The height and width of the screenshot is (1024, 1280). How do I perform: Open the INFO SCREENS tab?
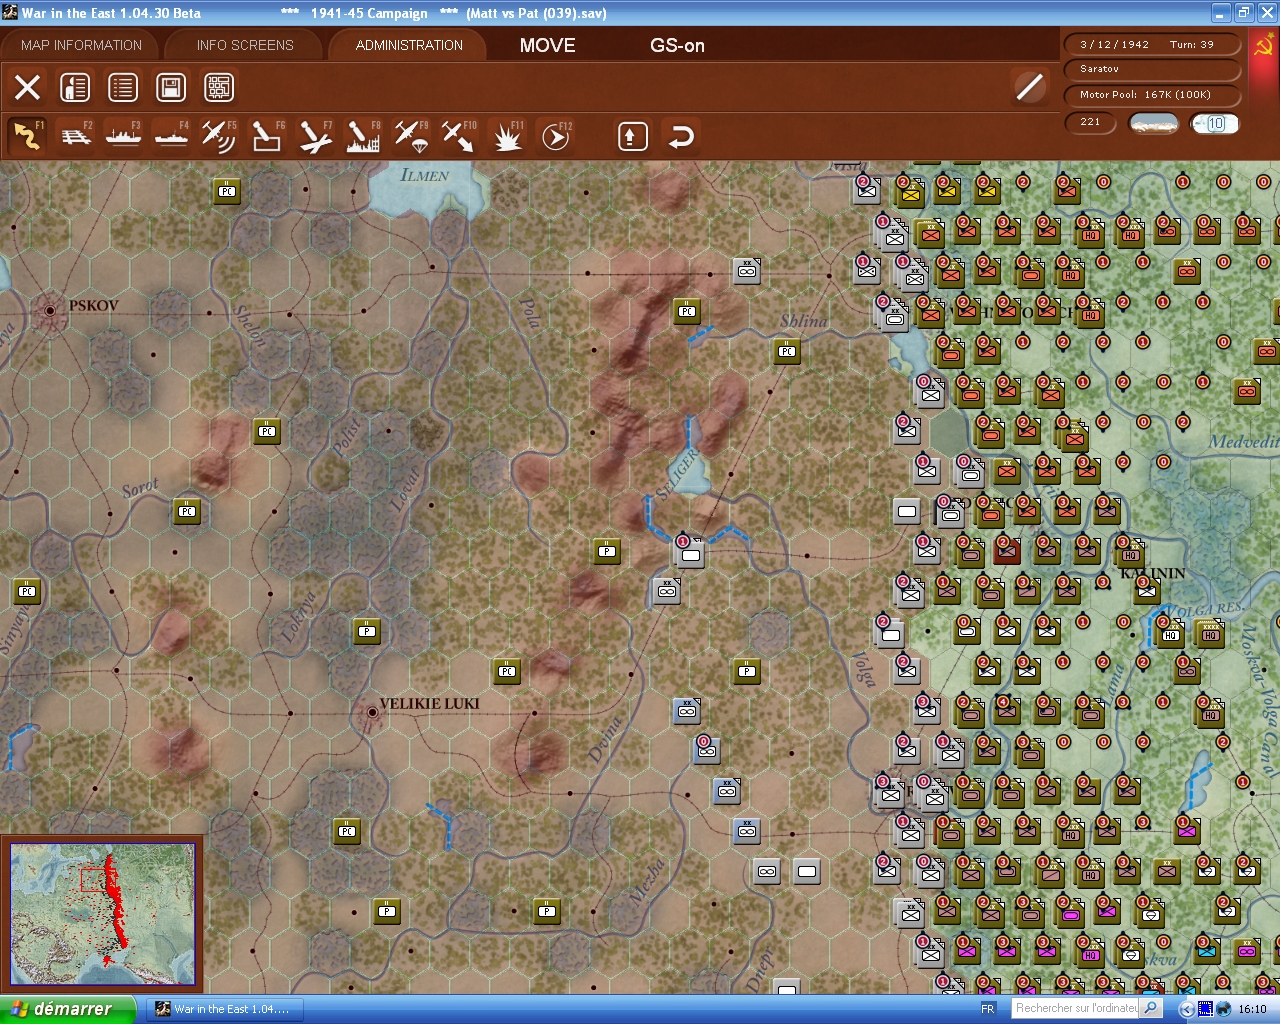(245, 45)
